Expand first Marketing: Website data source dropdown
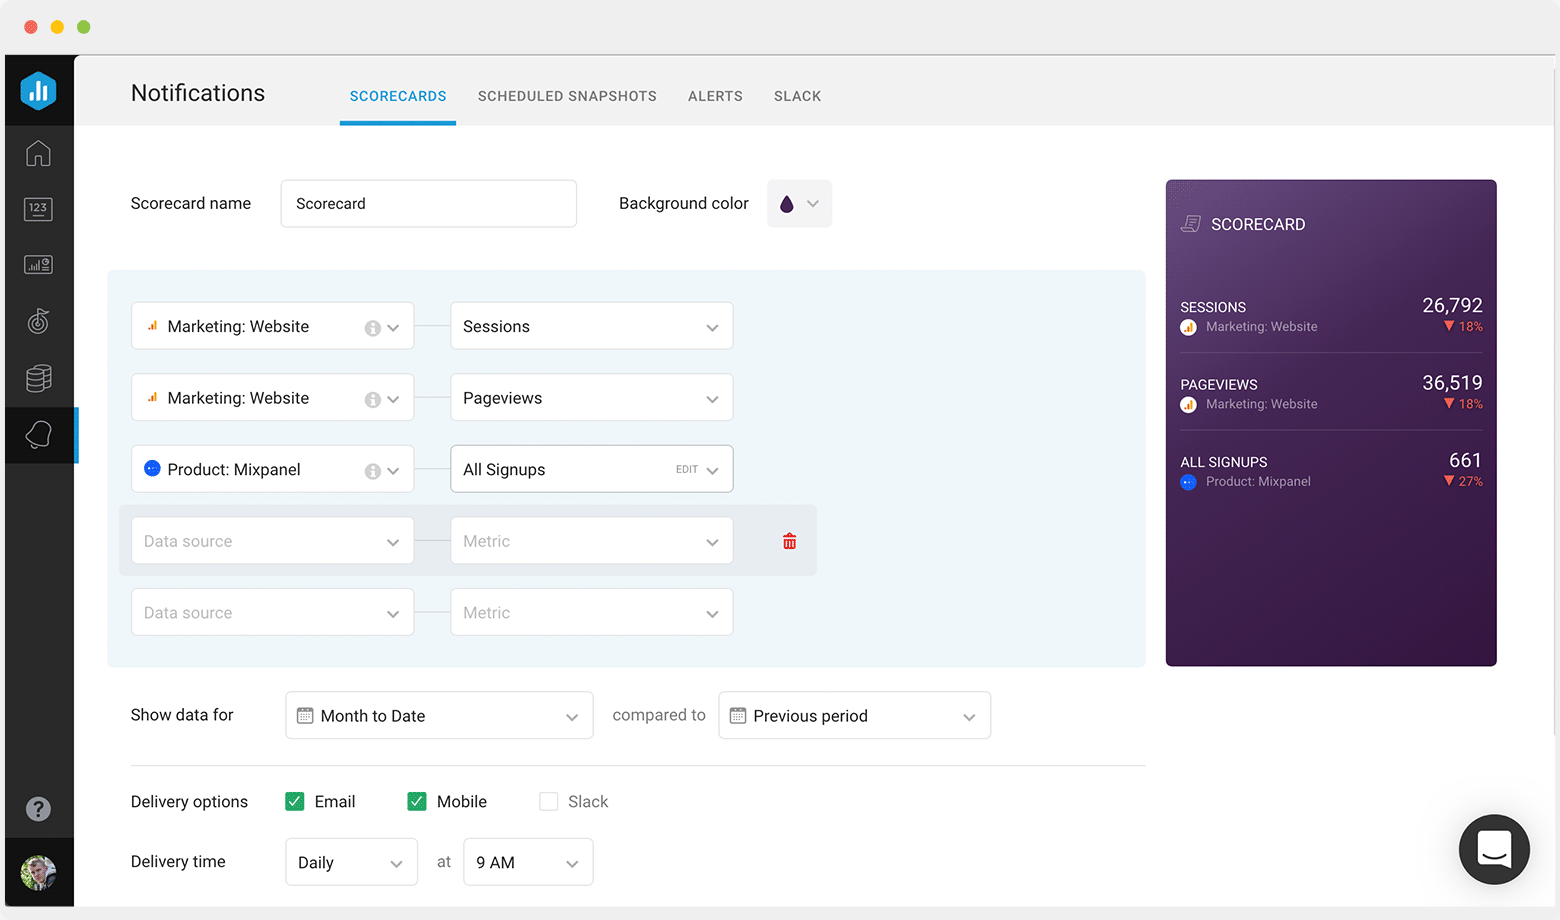1560x920 pixels. 272,326
